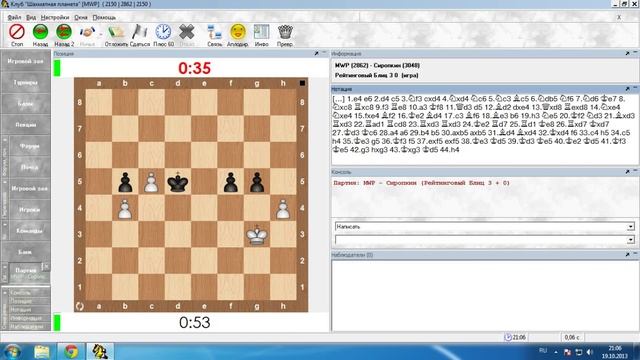Open the Помощь menu
Image resolution: width=640 pixels, height=360 pixels.
tap(104, 18)
